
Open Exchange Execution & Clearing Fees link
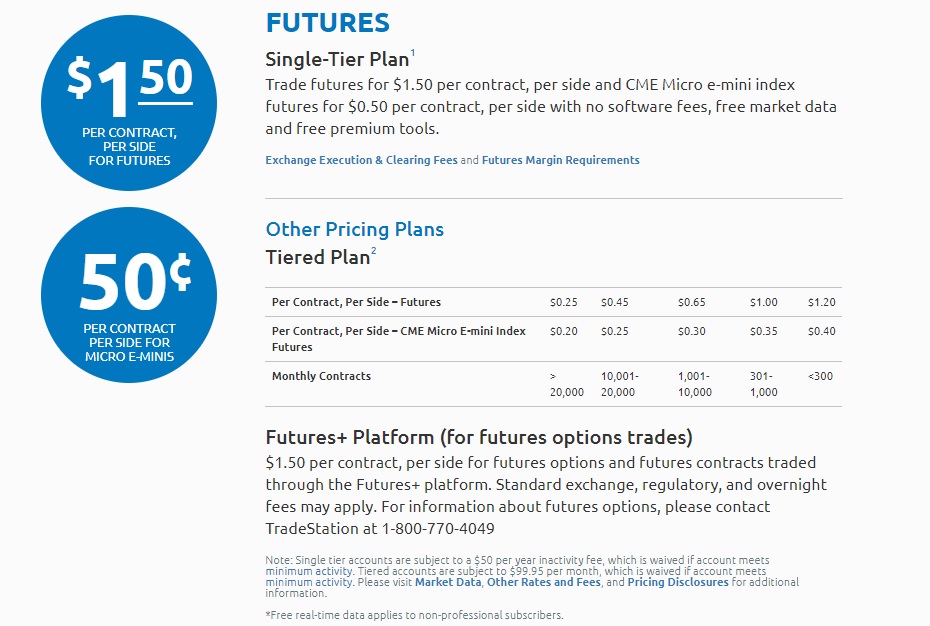361,160
